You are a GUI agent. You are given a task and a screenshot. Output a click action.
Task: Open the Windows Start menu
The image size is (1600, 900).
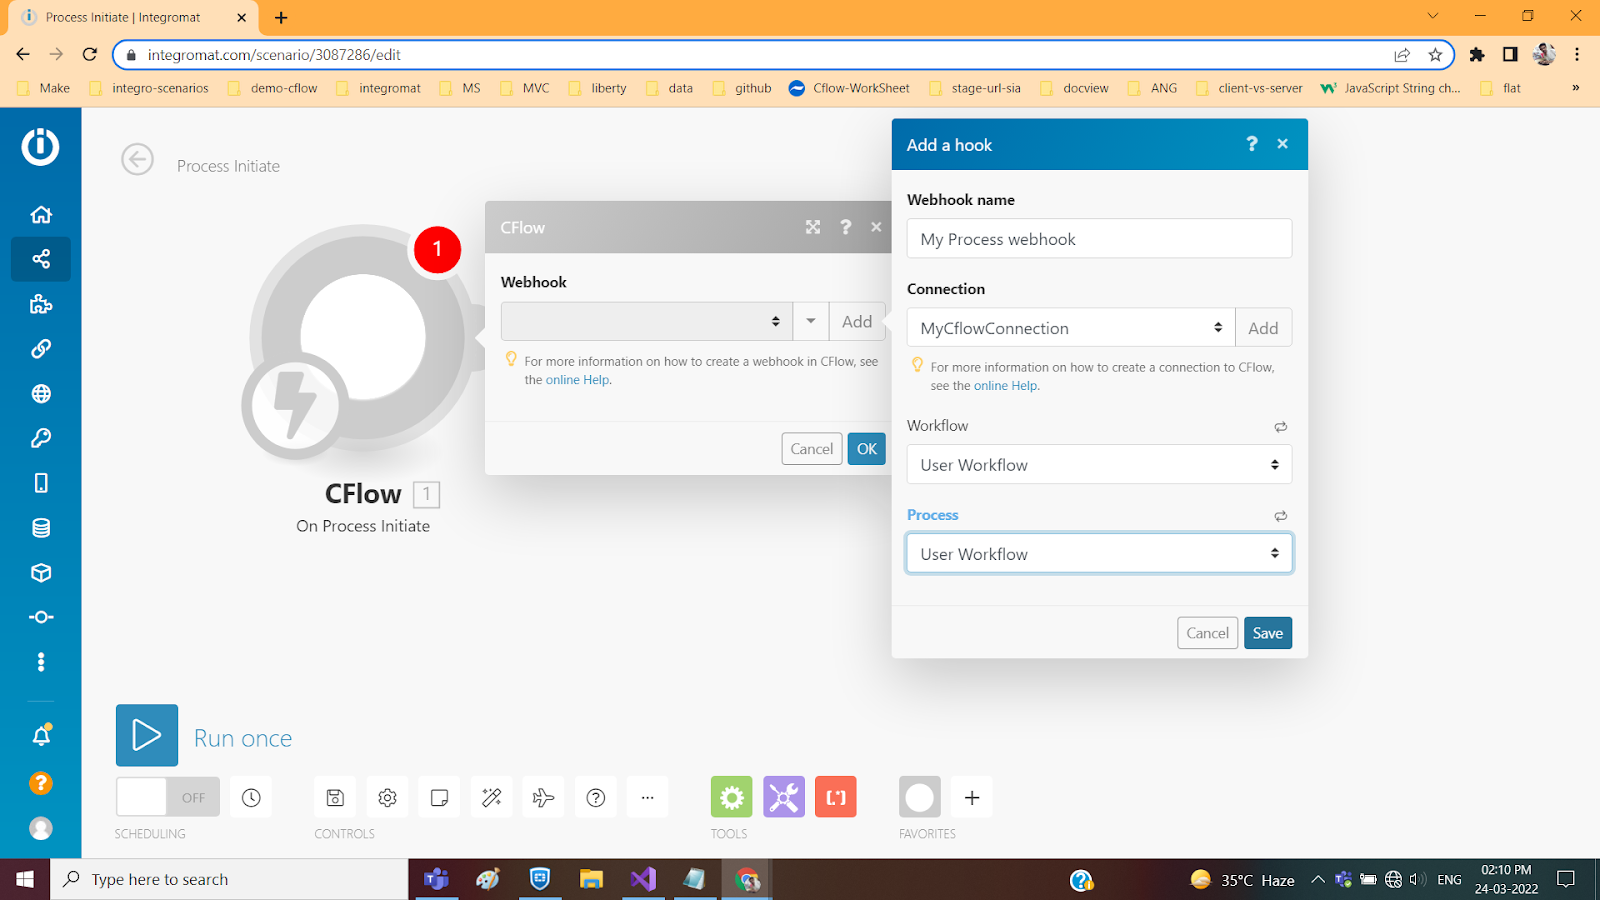pyautogui.click(x=25, y=879)
